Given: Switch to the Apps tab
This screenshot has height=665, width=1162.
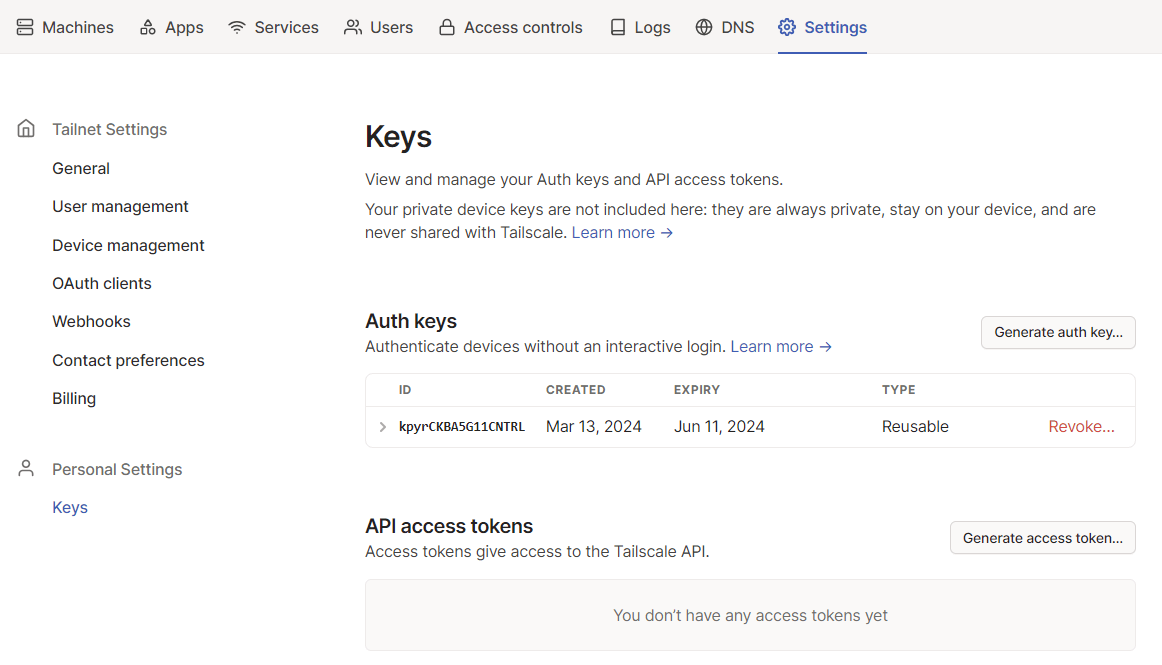Looking at the screenshot, I should click(171, 27).
